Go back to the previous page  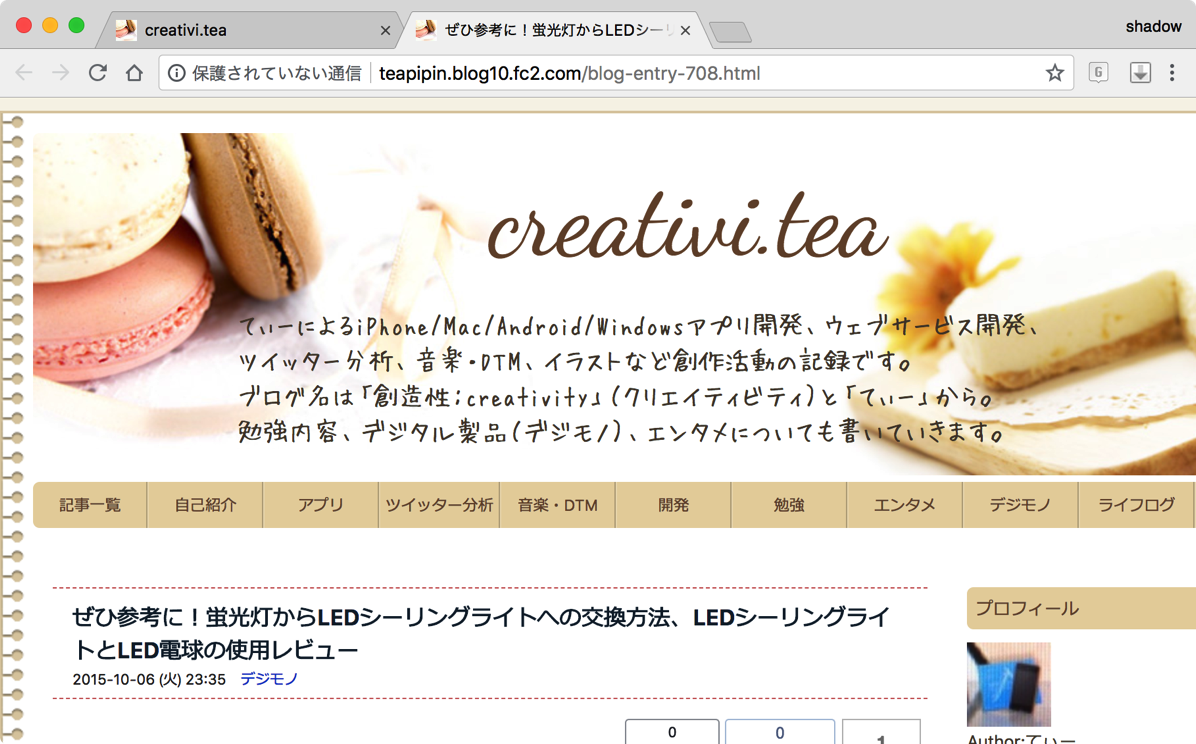(24, 73)
